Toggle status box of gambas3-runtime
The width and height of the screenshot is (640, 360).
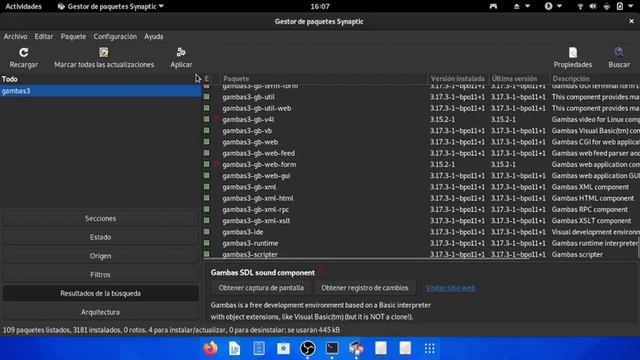tap(207, 242)
